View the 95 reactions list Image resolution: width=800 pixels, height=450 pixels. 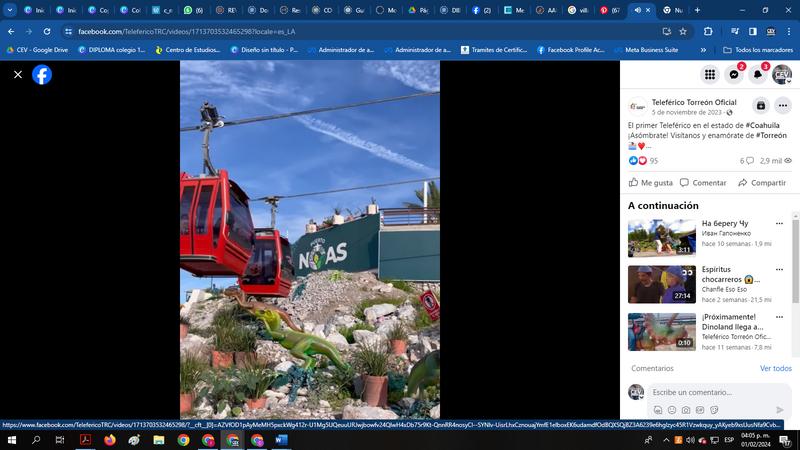(643, 161)
